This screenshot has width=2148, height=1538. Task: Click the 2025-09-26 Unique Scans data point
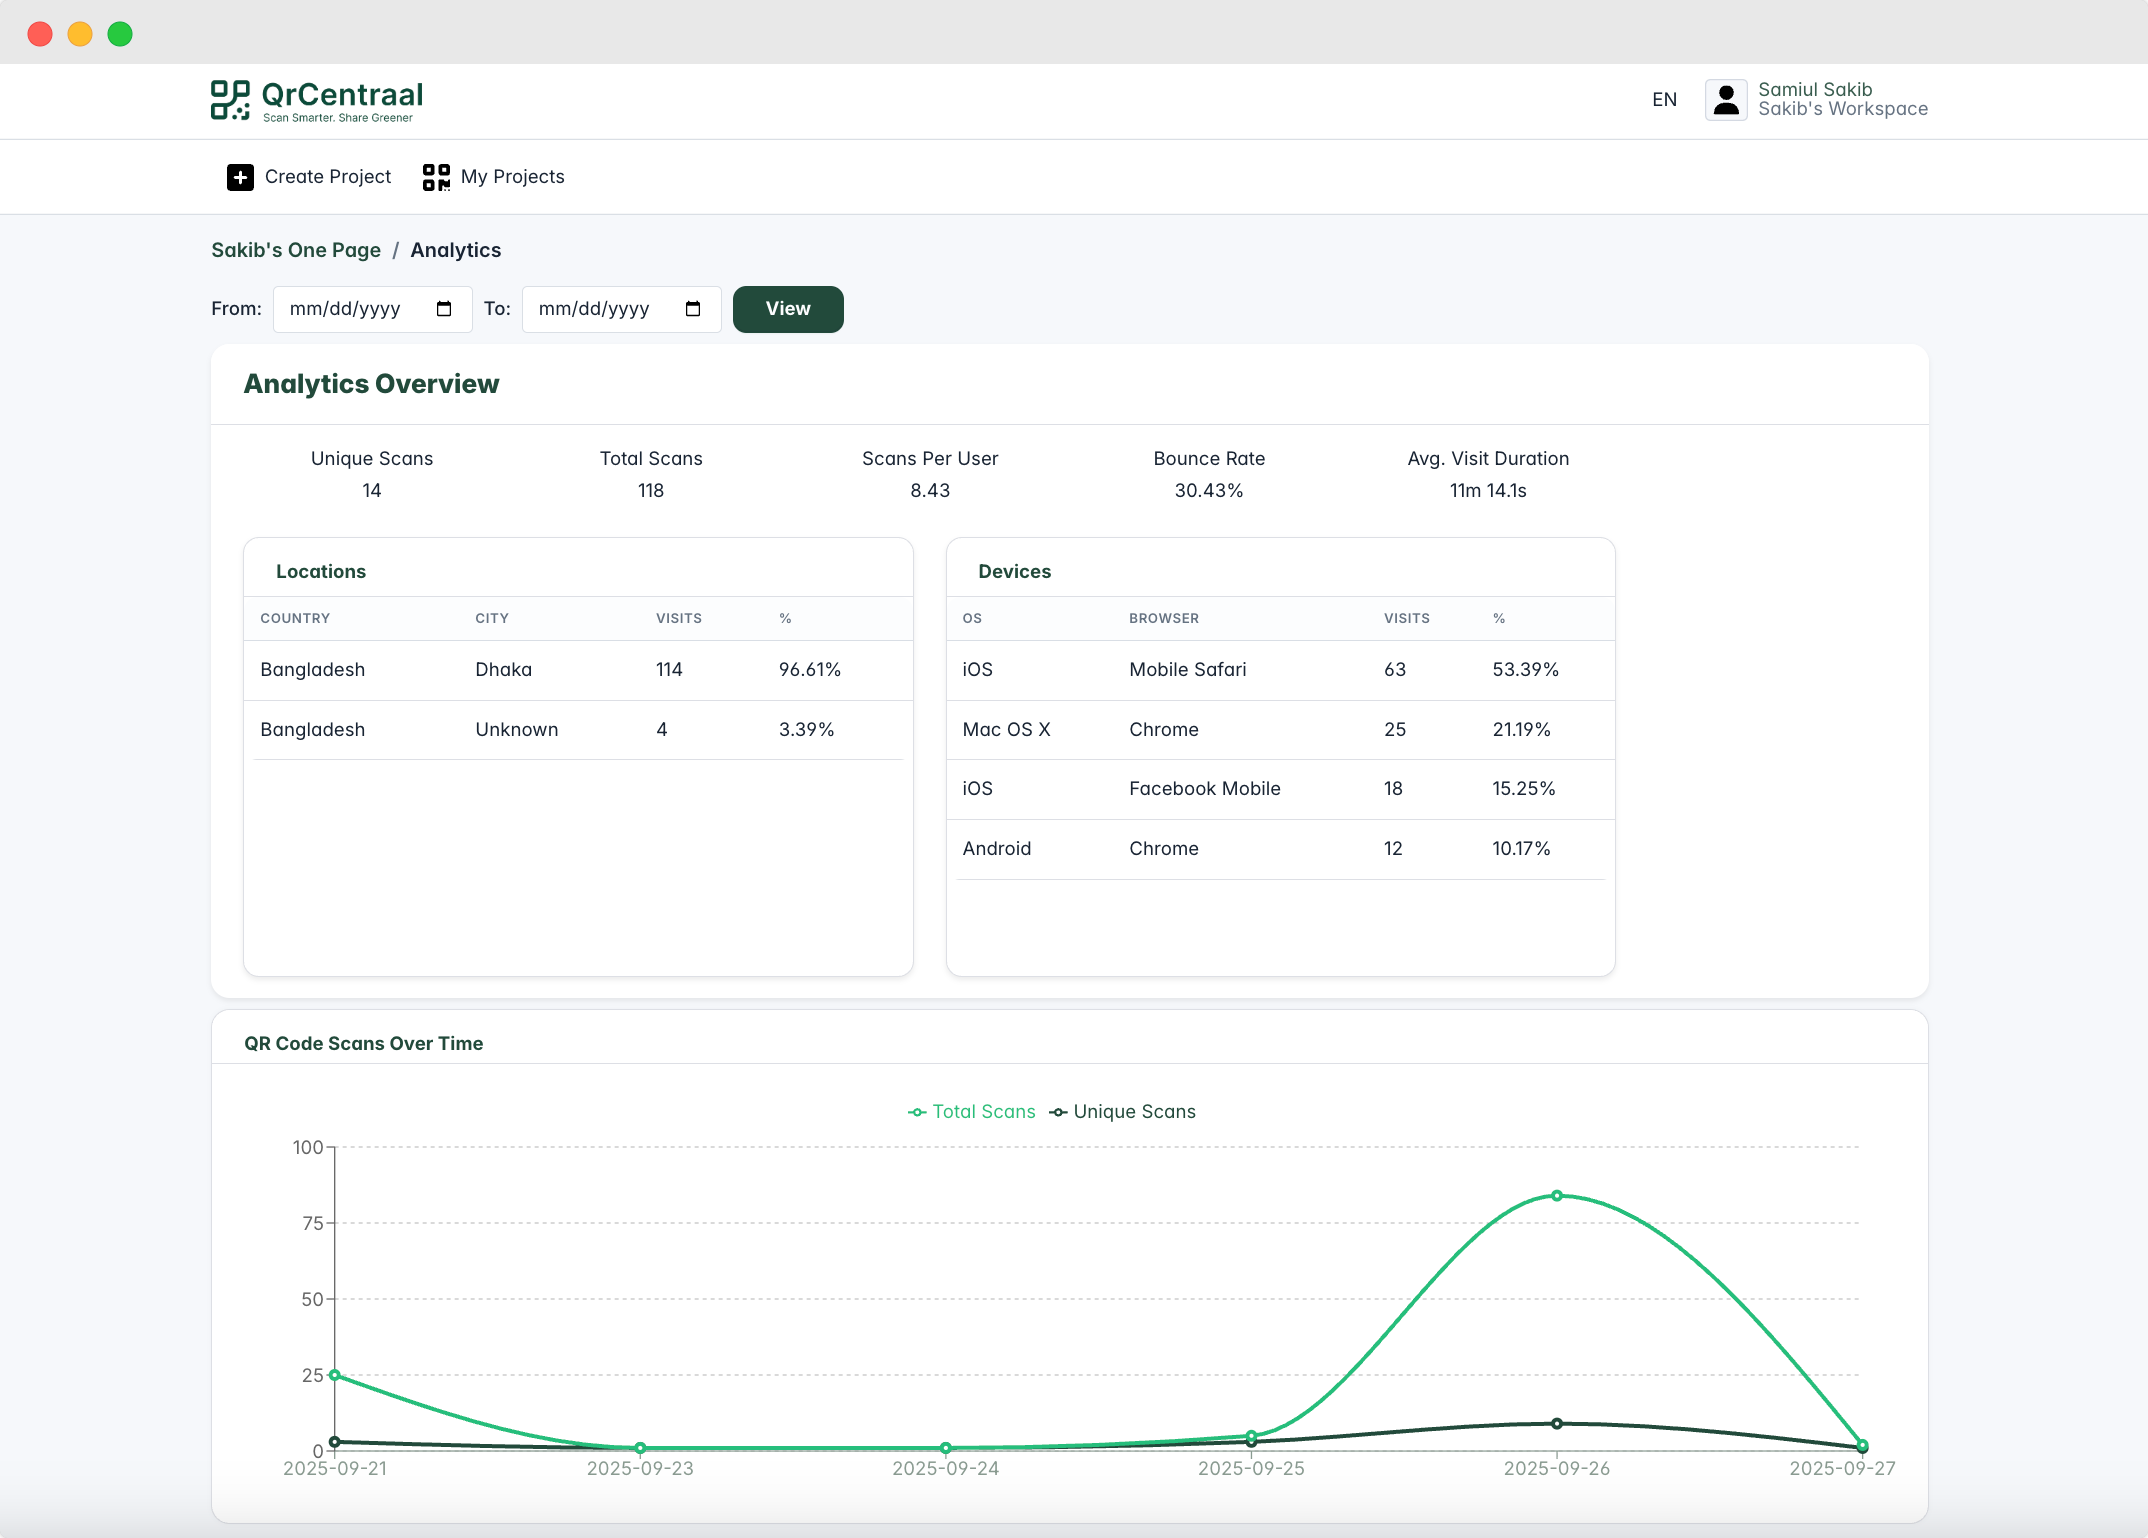pos(1557,1424)
